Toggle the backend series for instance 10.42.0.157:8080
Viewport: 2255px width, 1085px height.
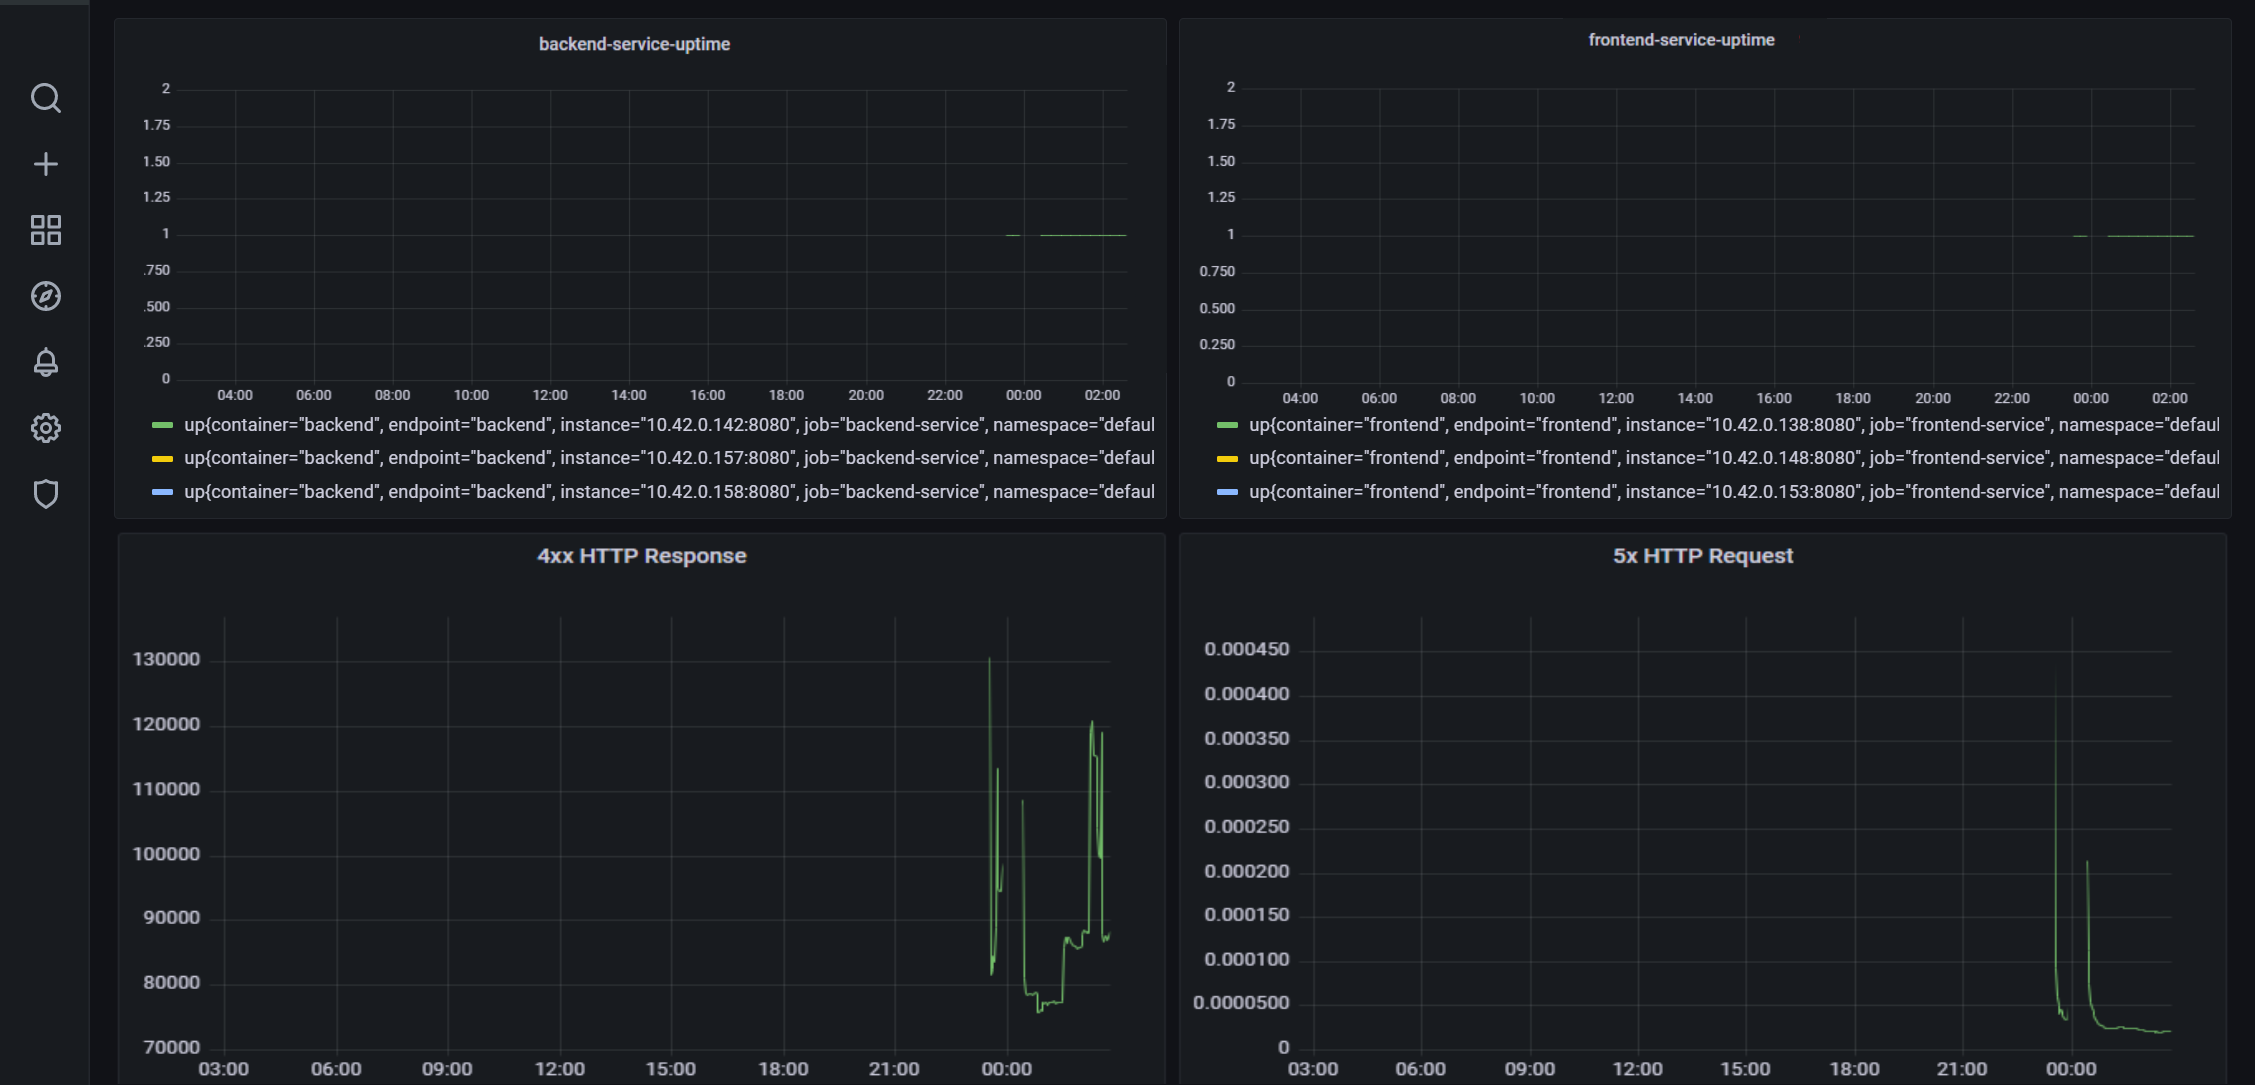tap(670, 457)
